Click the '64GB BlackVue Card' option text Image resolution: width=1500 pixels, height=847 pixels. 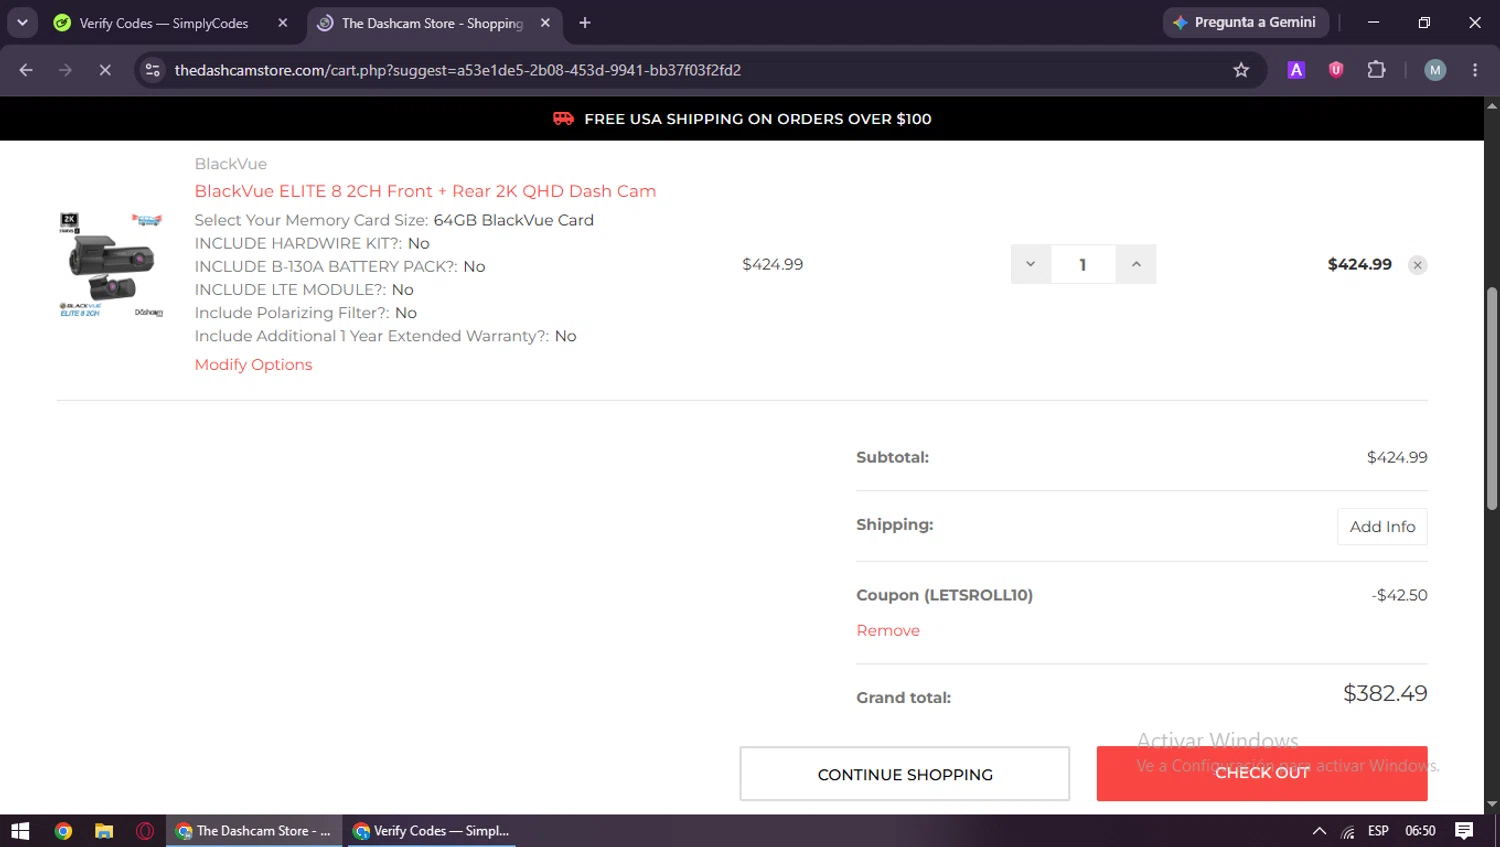tap(513, 220)
